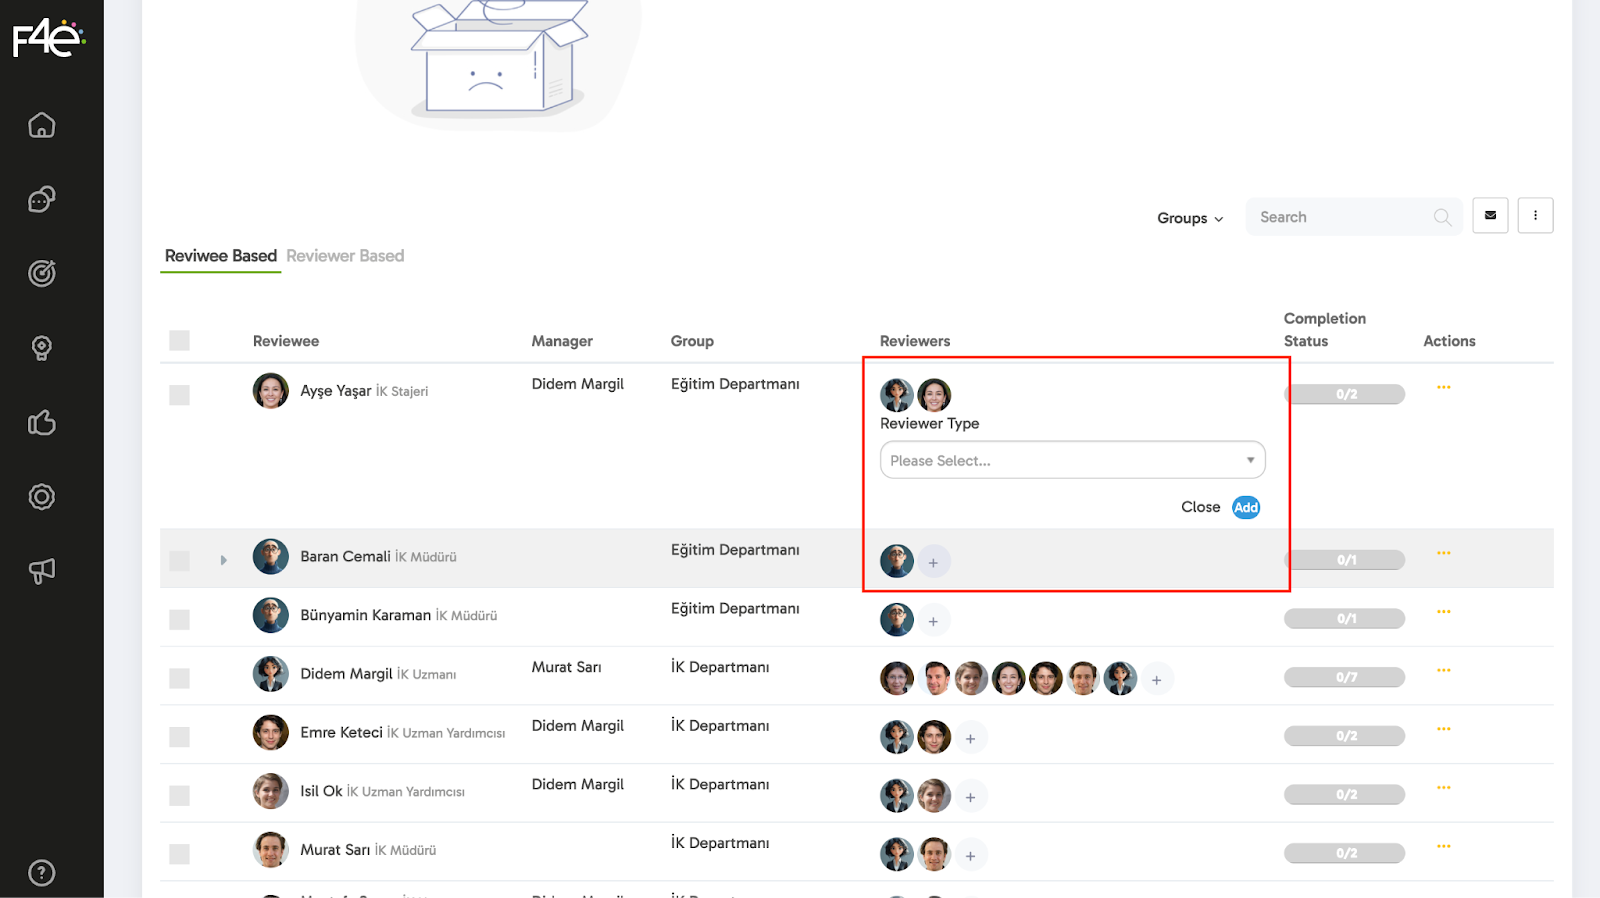Click Close in reviewer type panel
Viewport: 1600px width, 898px height.
point(1200,508)
